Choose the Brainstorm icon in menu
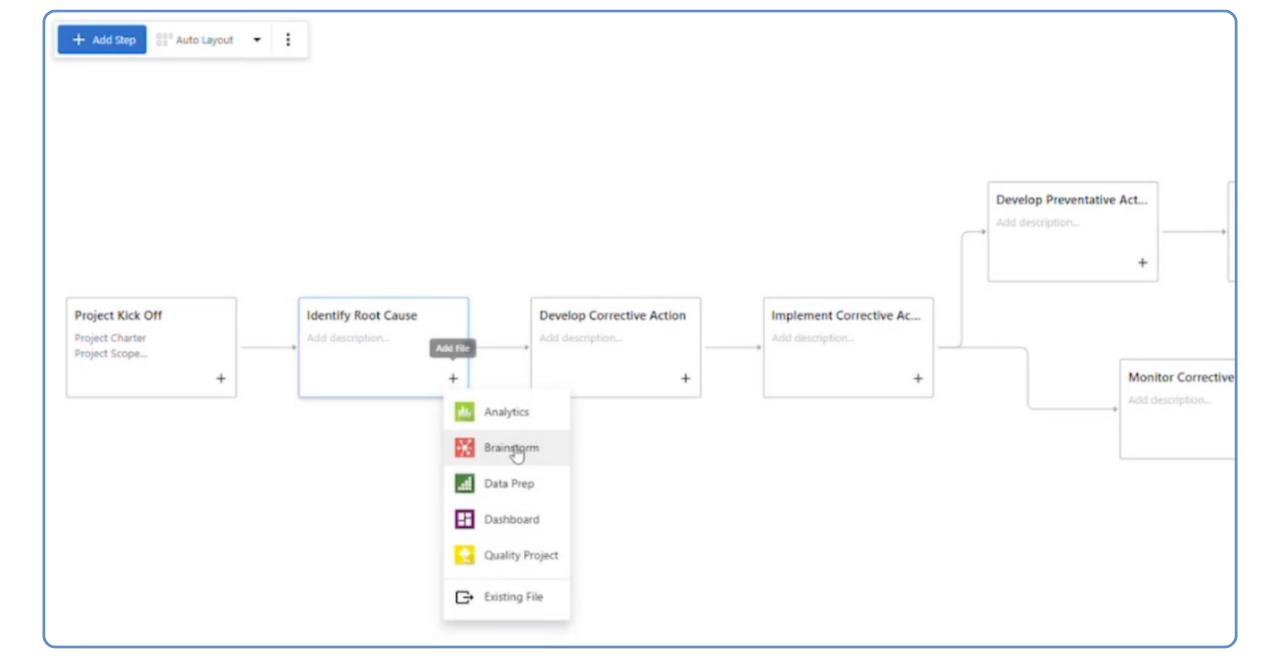This screenshot has height=658, width=1280. click(x=463, y=447)
